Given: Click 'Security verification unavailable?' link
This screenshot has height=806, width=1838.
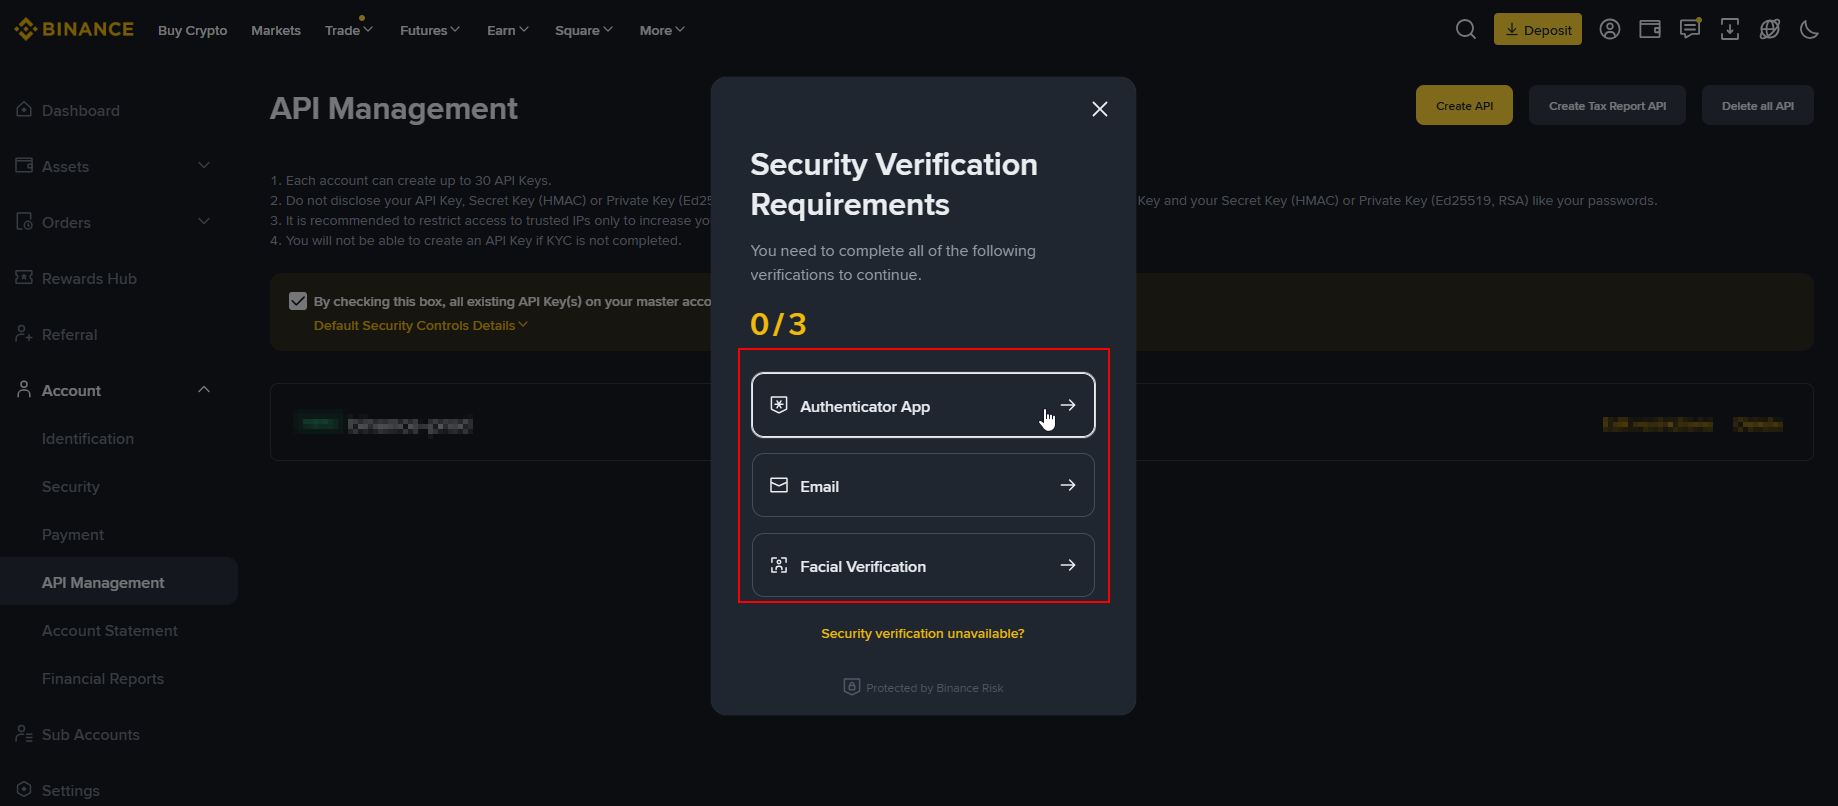Looking at the screenshot, I should [x=923, y=633].
